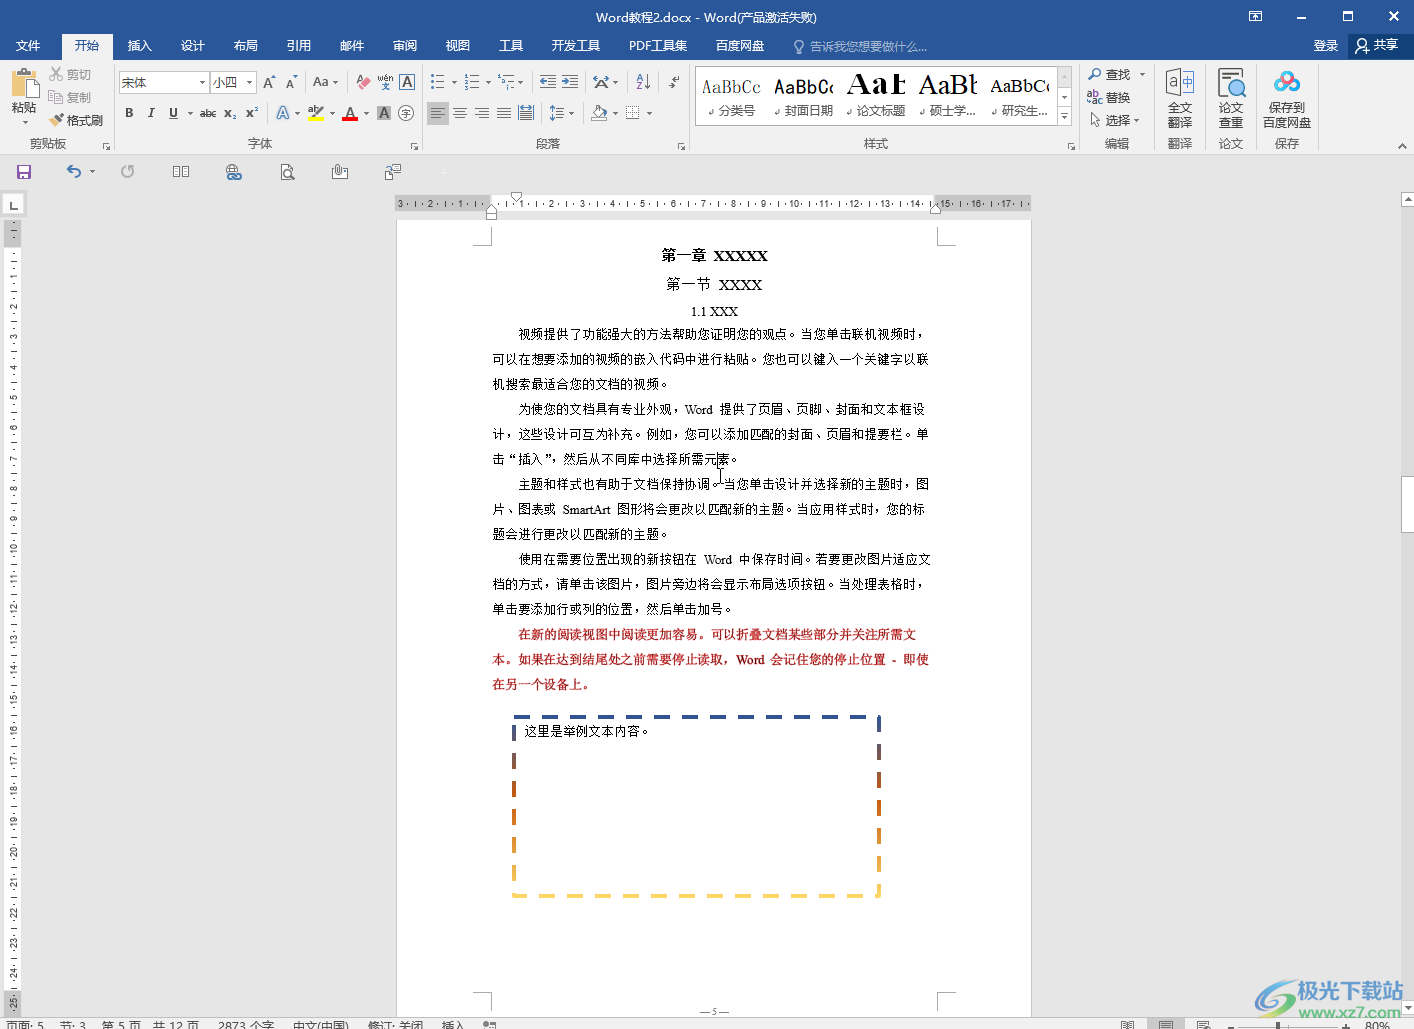Image resolution: width=1414 pixels, height=1029 pixels.
Task: Click the Share (共享) button
Action: [x=1377, y=46]
